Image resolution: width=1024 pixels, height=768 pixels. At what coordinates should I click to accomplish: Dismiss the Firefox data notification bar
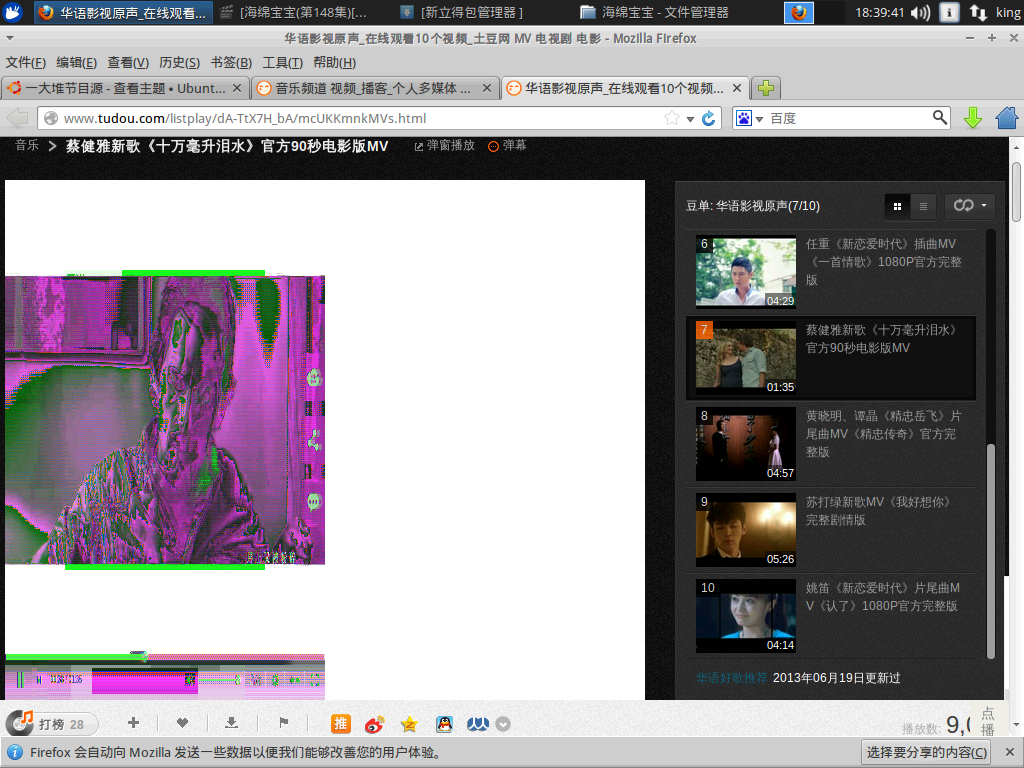pyautogui.click(x=1010, y=752)
